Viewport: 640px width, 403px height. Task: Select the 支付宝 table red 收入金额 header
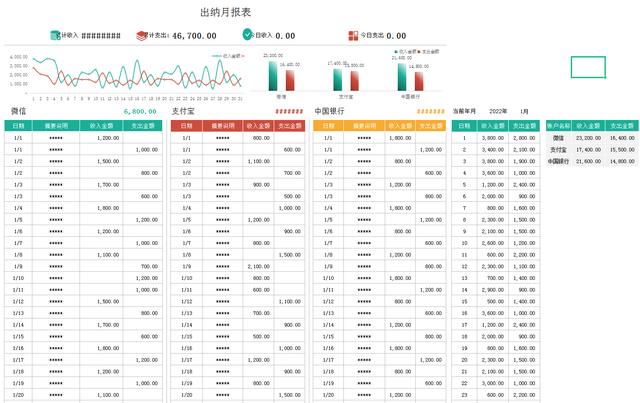point(258,126)
